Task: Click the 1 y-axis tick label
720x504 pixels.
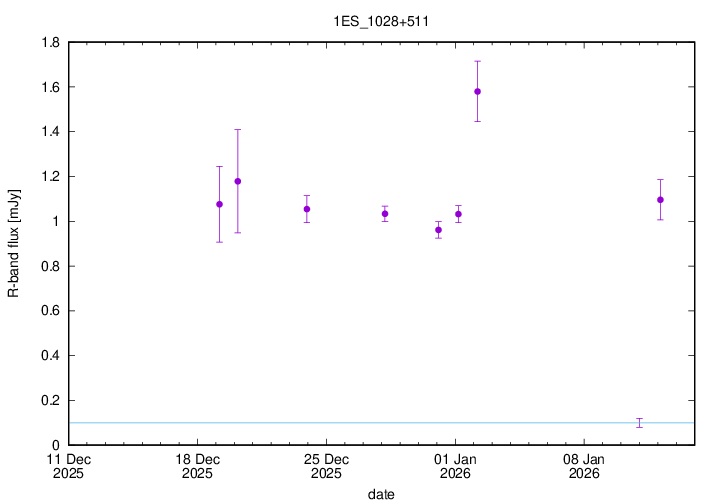Action: coord(56,222)
